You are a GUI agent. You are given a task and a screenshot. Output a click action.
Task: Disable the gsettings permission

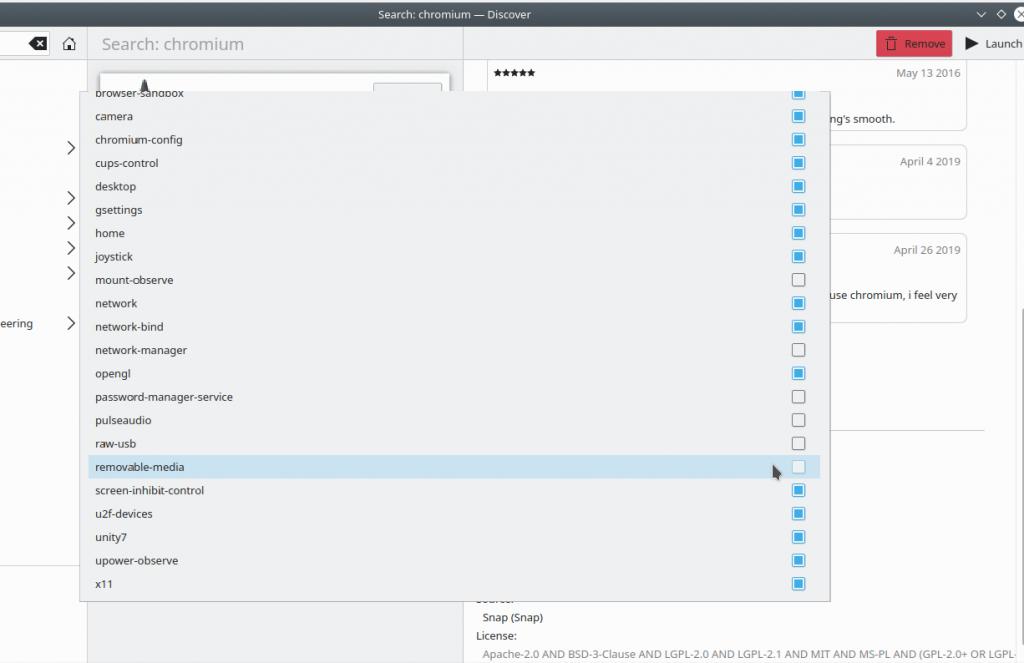point(798,210)
